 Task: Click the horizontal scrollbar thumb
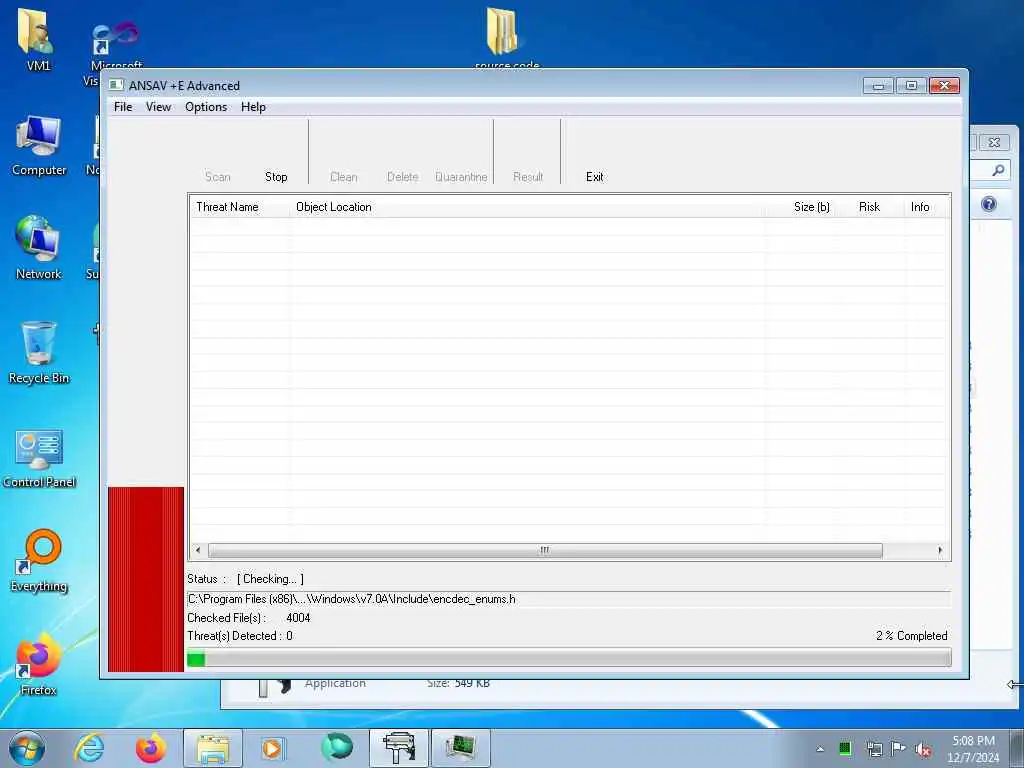tap(545, 551)
